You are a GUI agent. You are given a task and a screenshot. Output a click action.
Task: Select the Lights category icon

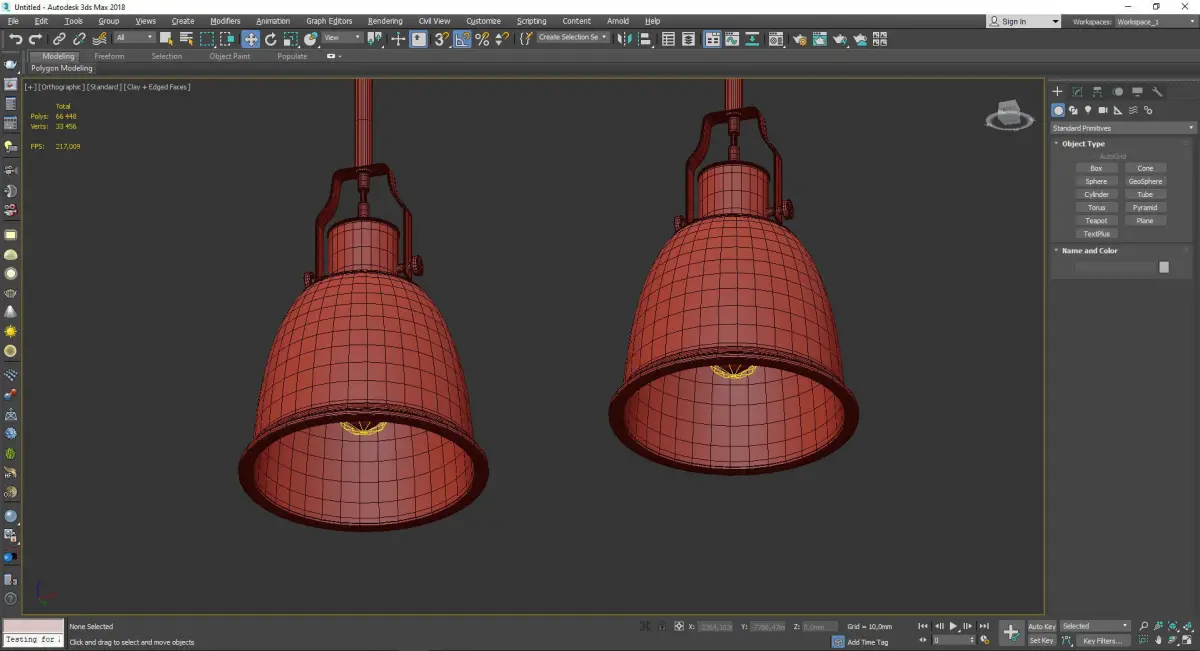(x=1088, y=110)
